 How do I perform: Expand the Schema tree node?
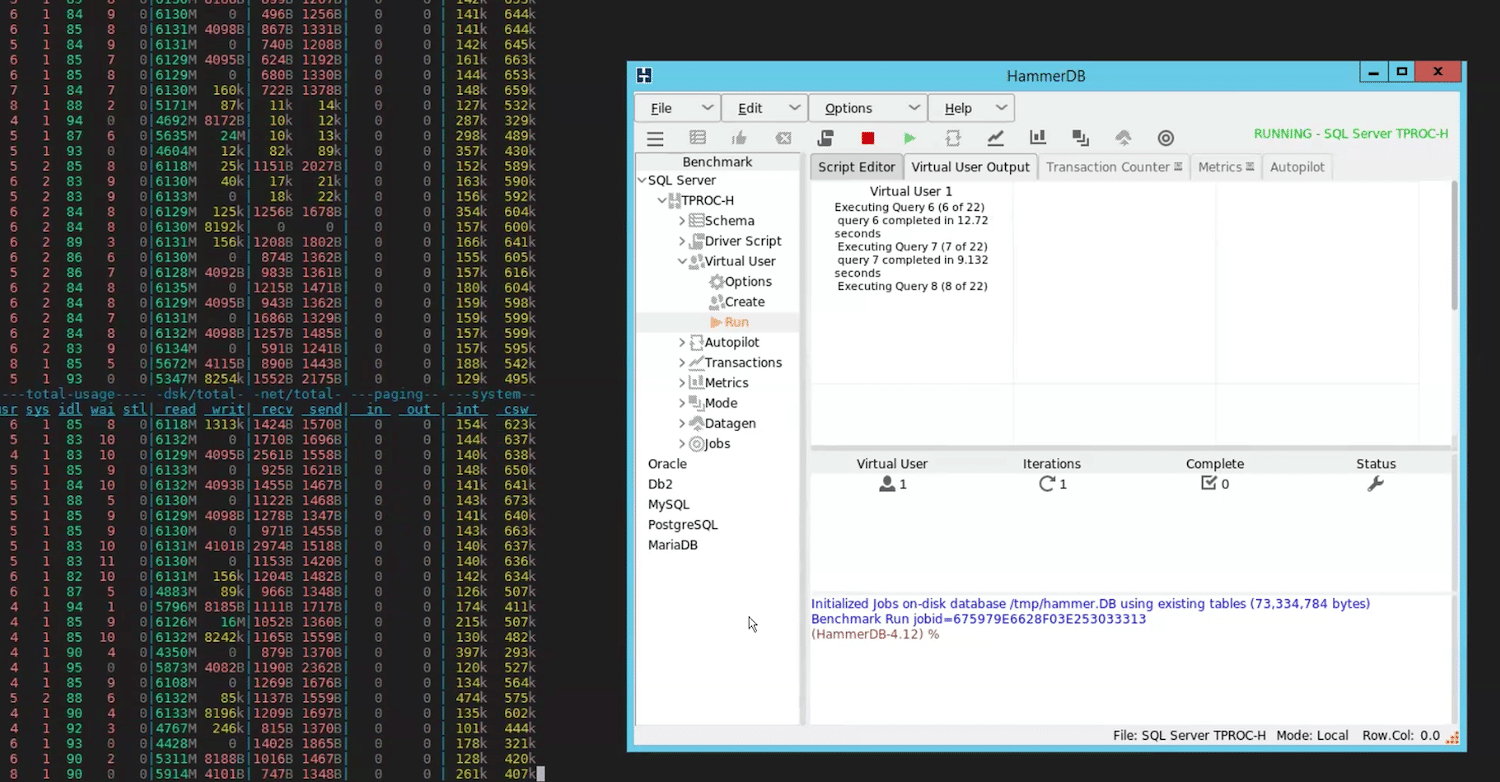pyautogui.click(x=683, y=221)
